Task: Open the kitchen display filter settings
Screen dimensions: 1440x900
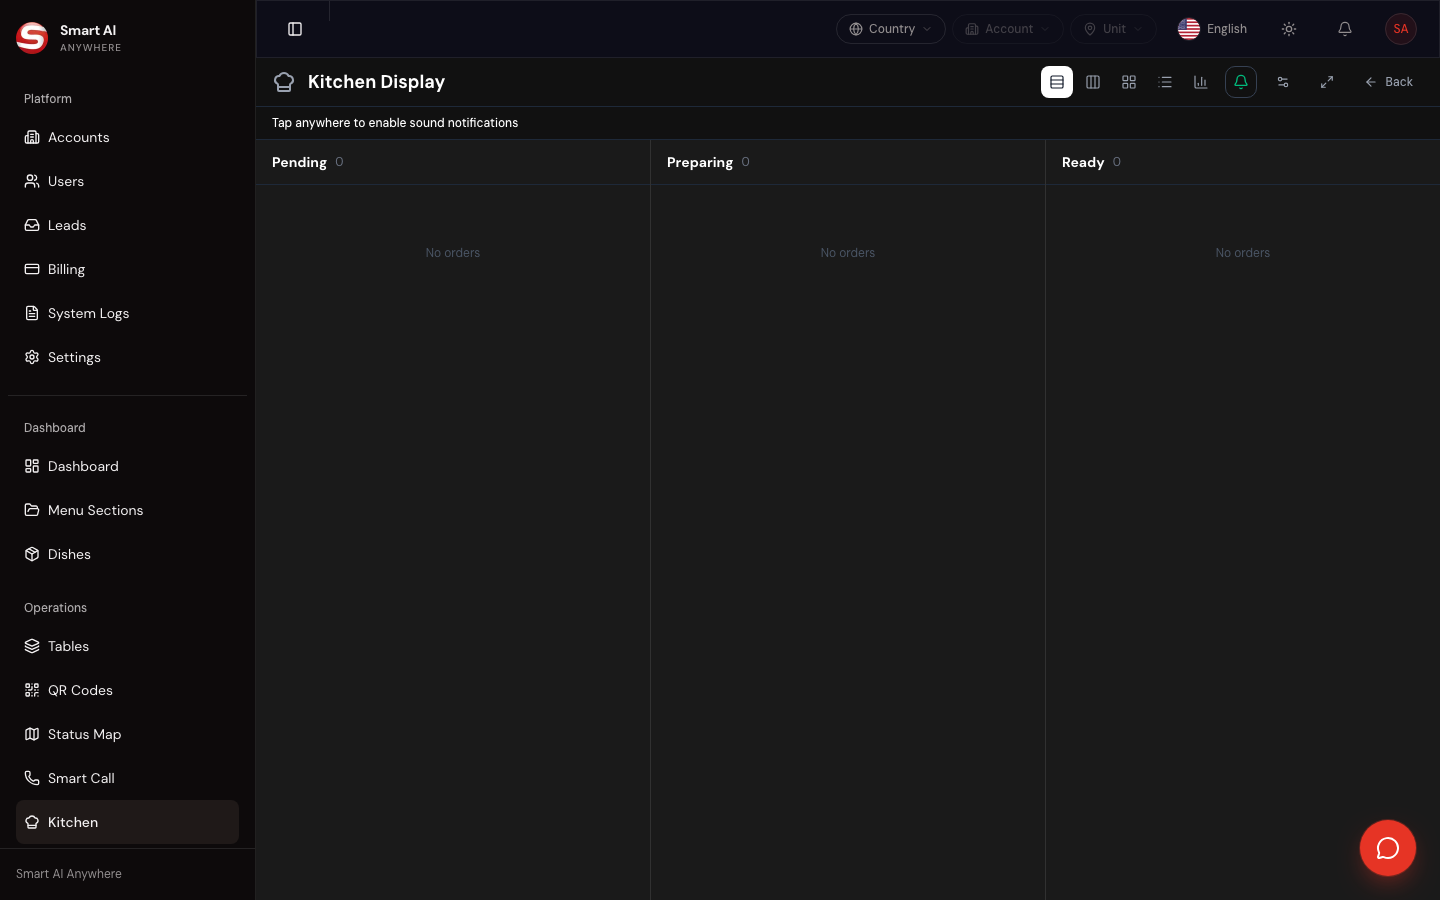Action: tap(1283, 82)
